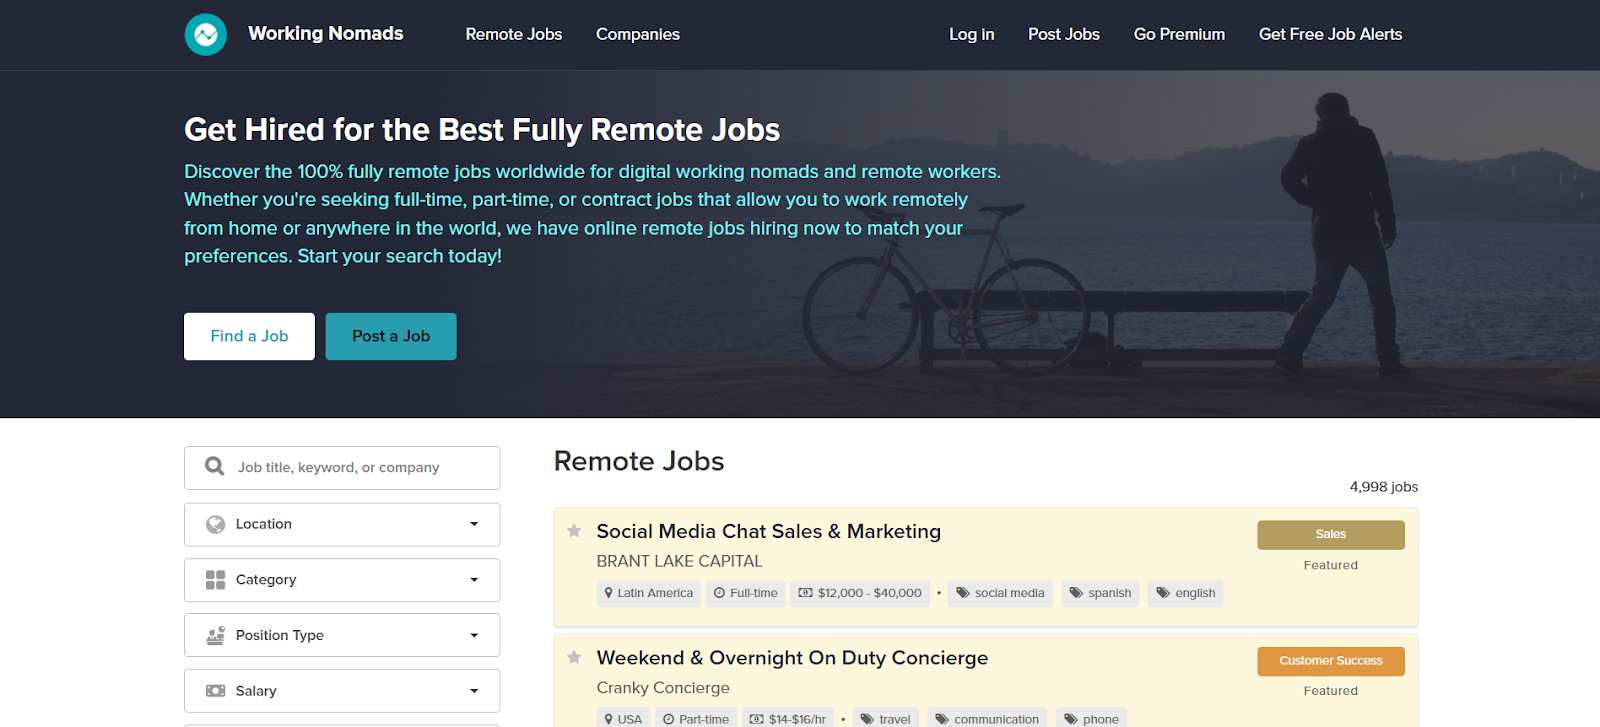Click the tag icon beside communication
Viewport: 1600px width, 727px height.
click(942, 719)
